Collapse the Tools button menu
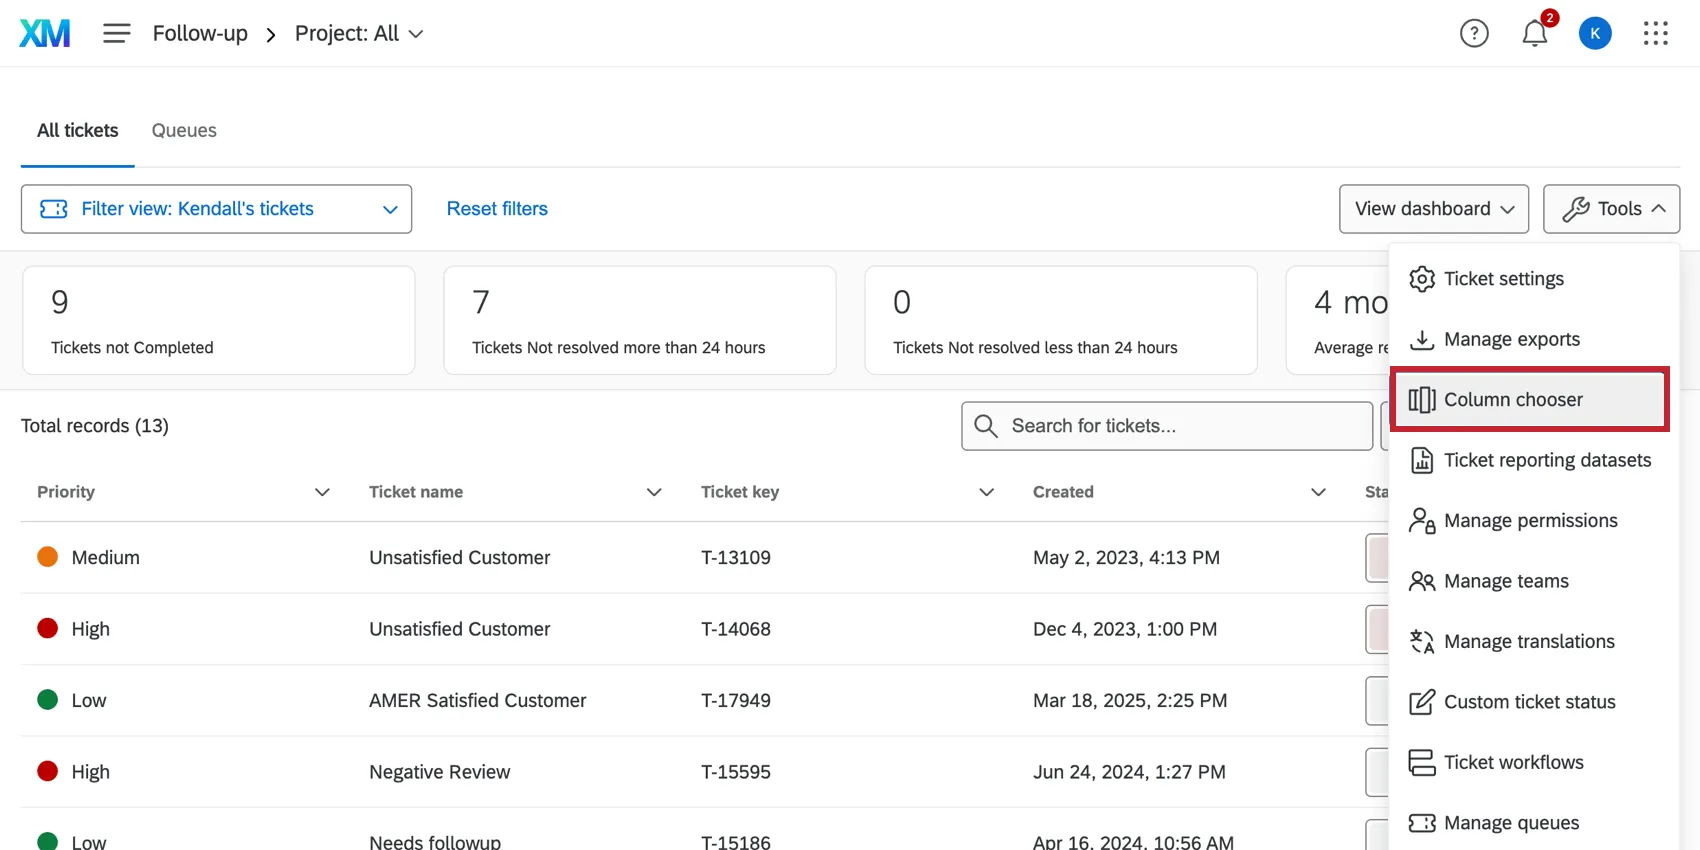 pos(1611,209)
